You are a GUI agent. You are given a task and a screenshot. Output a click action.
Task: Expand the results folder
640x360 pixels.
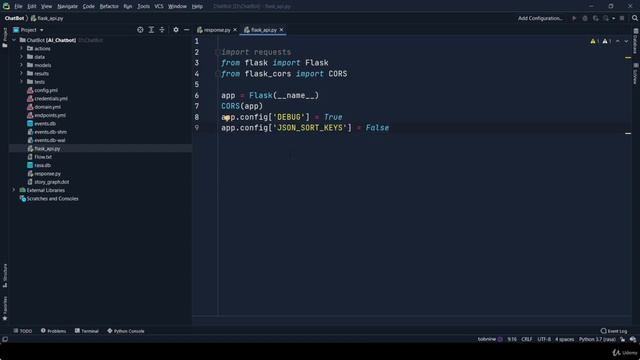pyautogui.click(x=21, y=73)
